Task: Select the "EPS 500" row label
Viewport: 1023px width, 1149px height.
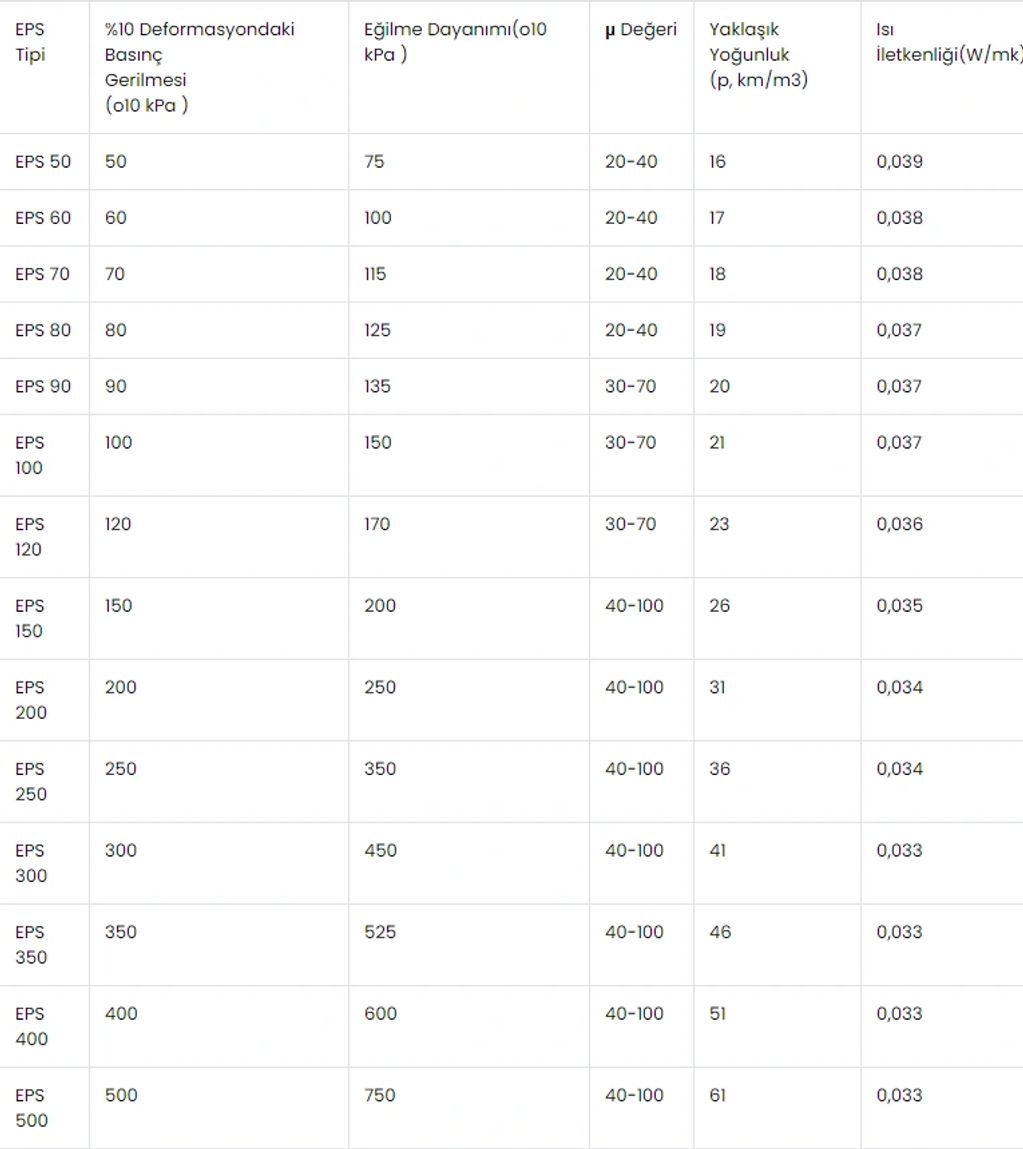Action: tap(30, 1108)
